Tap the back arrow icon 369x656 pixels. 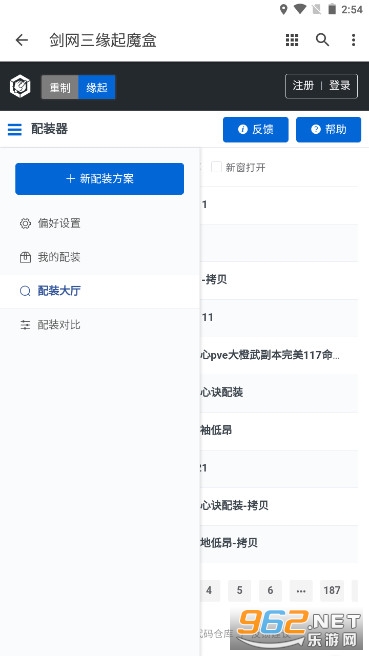click(21, 40)
